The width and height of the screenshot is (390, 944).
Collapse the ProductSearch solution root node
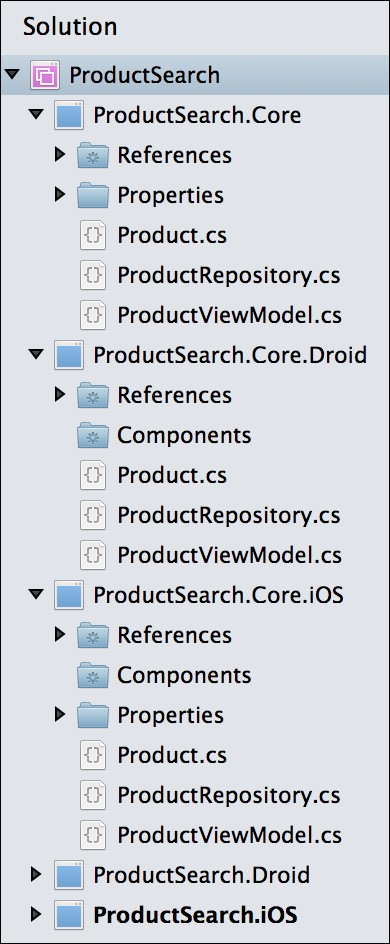point(12,75)
